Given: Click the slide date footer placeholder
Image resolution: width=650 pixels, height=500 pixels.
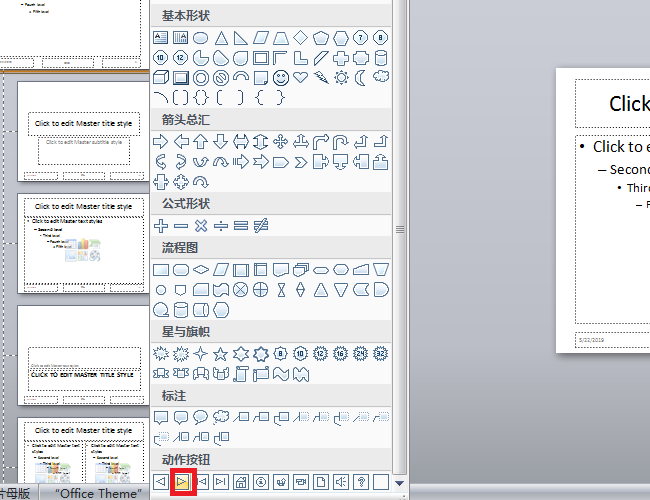Looking at the screenshot, I should pos(613,340).
